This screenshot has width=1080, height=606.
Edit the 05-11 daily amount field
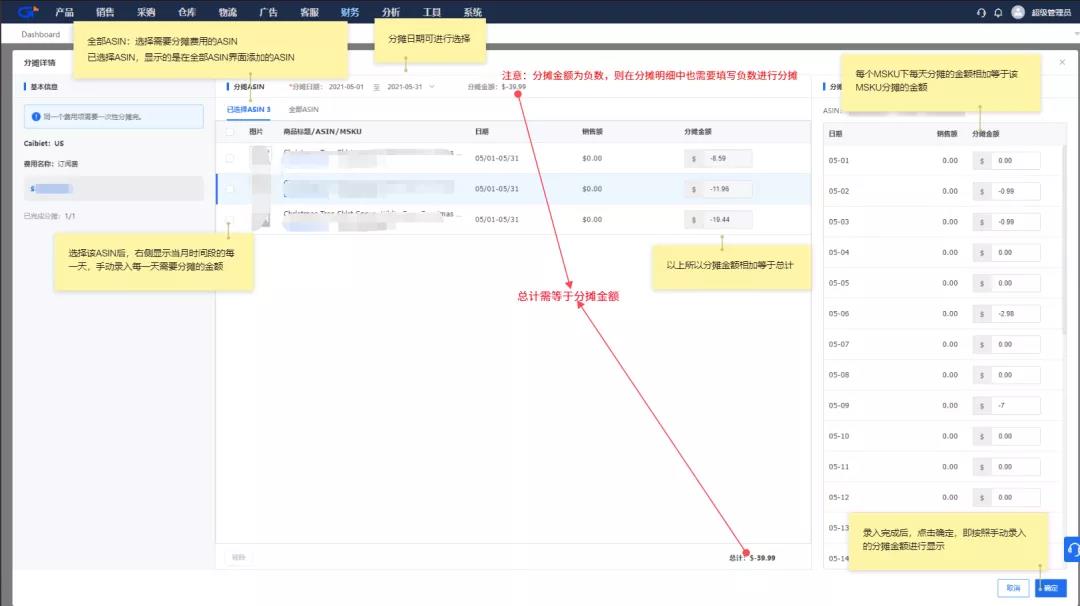coord(1015,467)
